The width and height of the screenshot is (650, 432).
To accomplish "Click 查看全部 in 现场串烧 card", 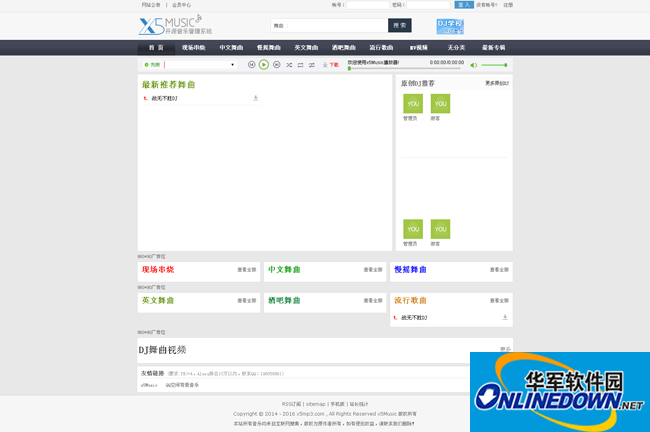I will point(247,270).
